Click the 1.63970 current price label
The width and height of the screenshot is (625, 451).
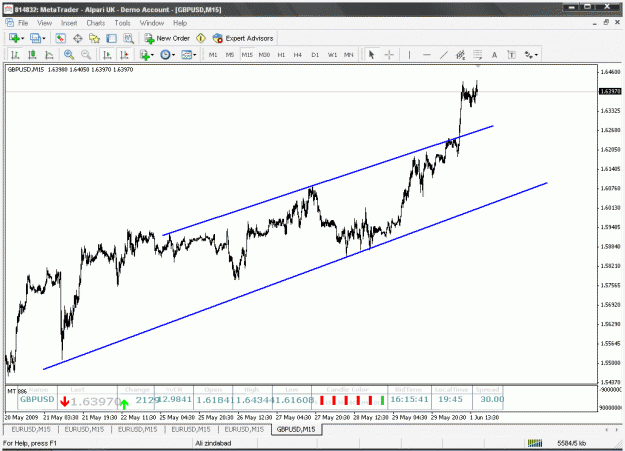click(610, 91)
